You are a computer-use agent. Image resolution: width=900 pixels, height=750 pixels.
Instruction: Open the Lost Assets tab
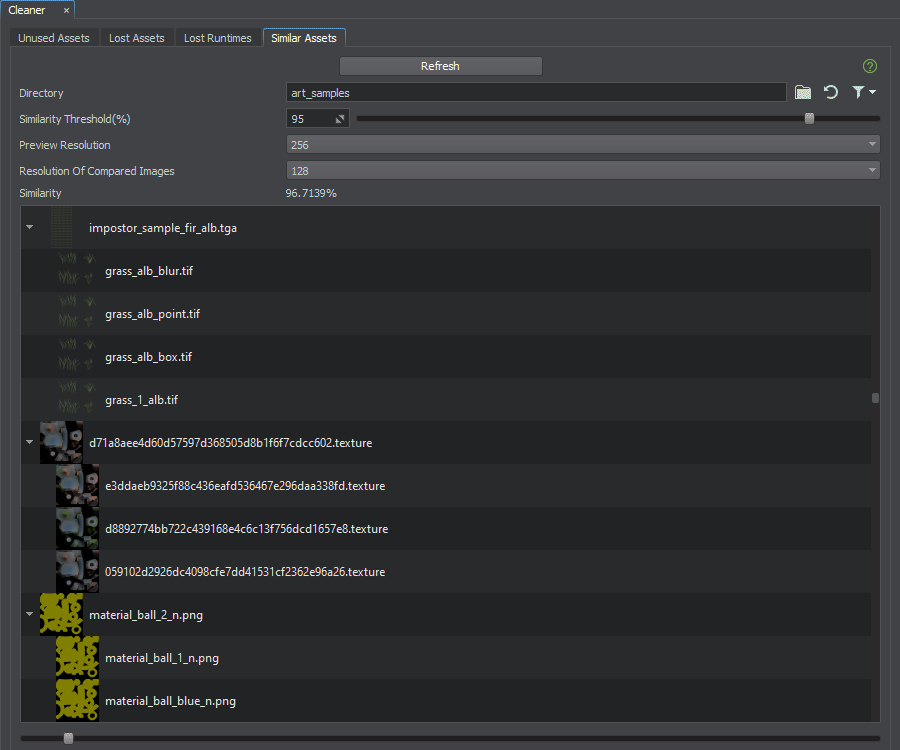tap(136, 38)
